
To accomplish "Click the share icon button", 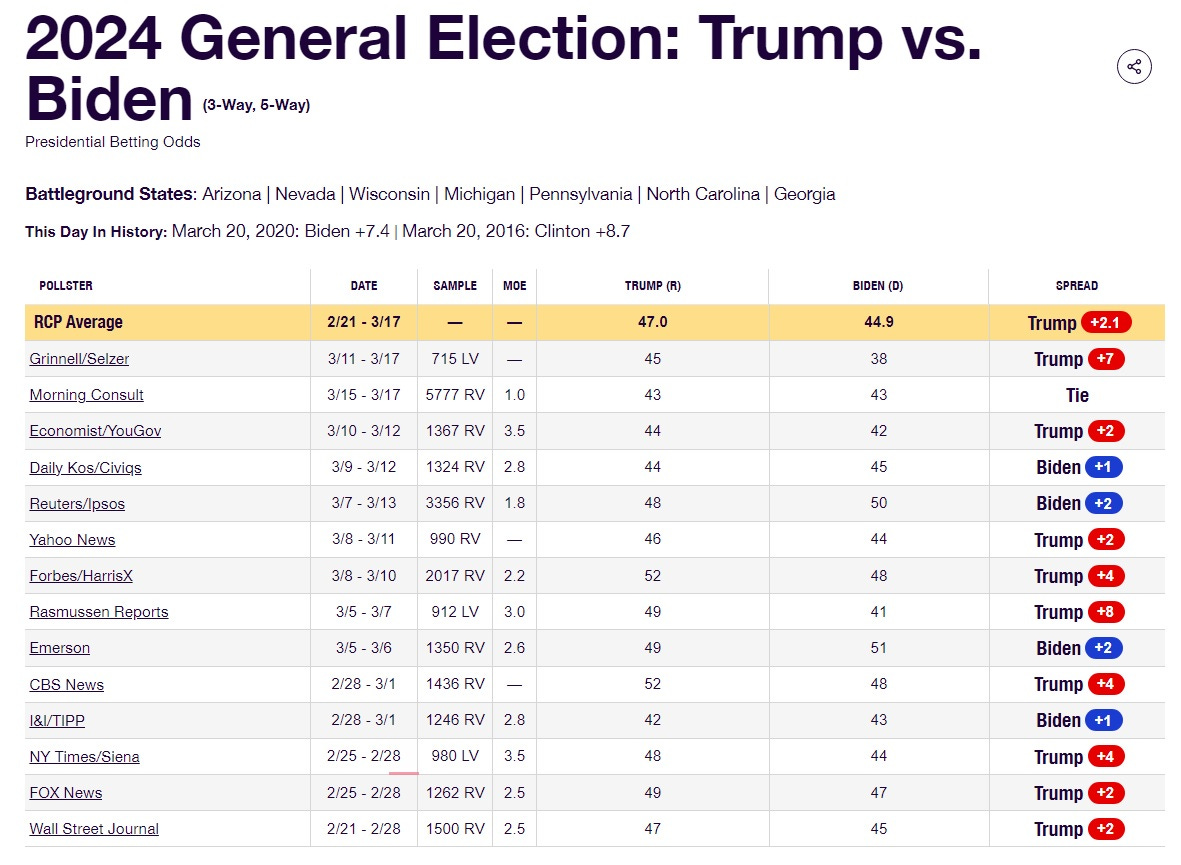I will [1134, 67].
